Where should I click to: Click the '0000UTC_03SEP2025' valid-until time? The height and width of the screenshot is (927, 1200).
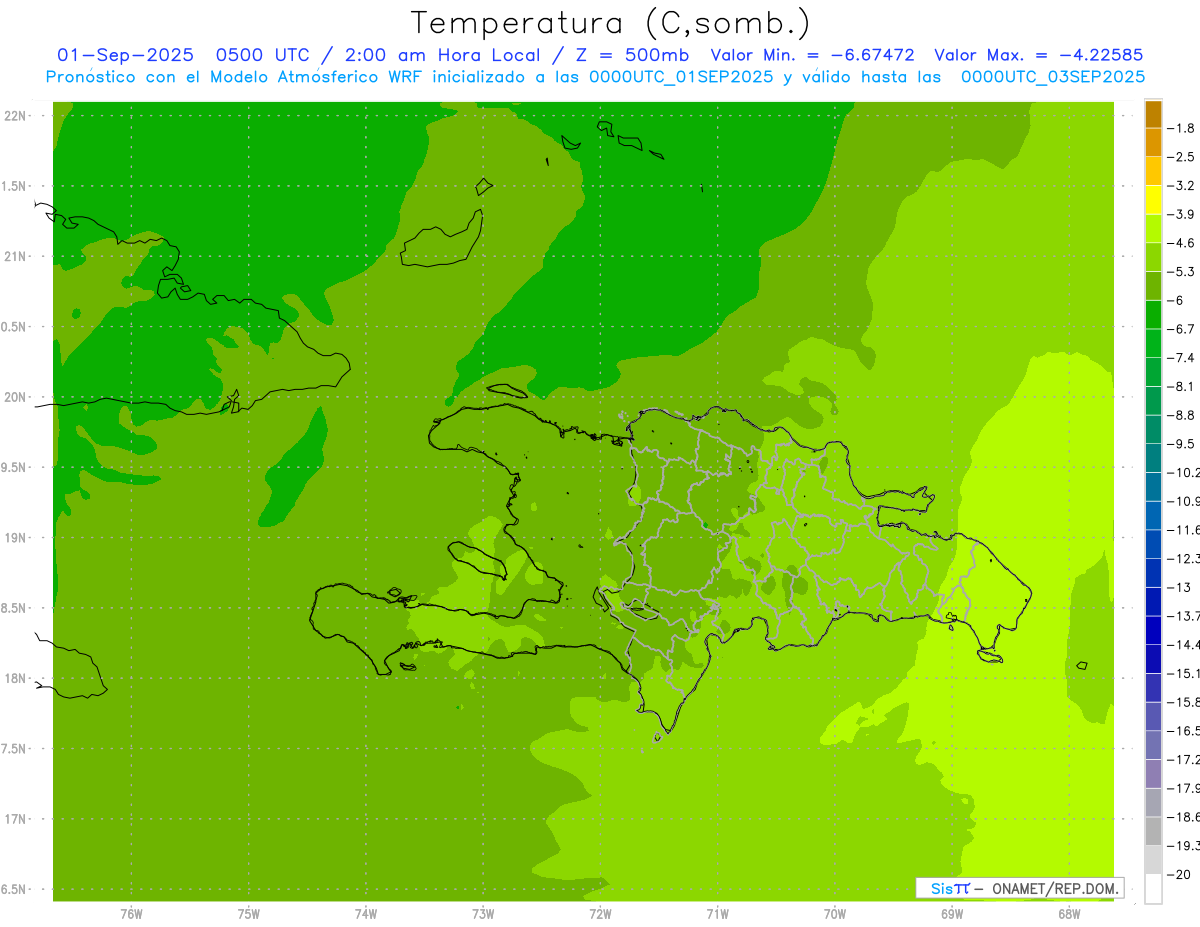[x=1053, y=76]
